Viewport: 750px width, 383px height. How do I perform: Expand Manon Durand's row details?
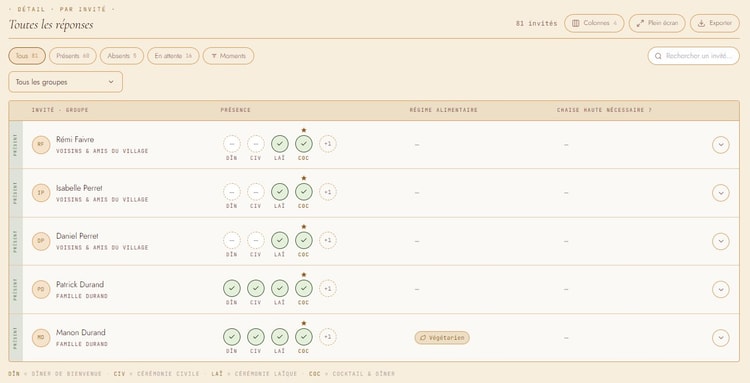click(720, 338)
